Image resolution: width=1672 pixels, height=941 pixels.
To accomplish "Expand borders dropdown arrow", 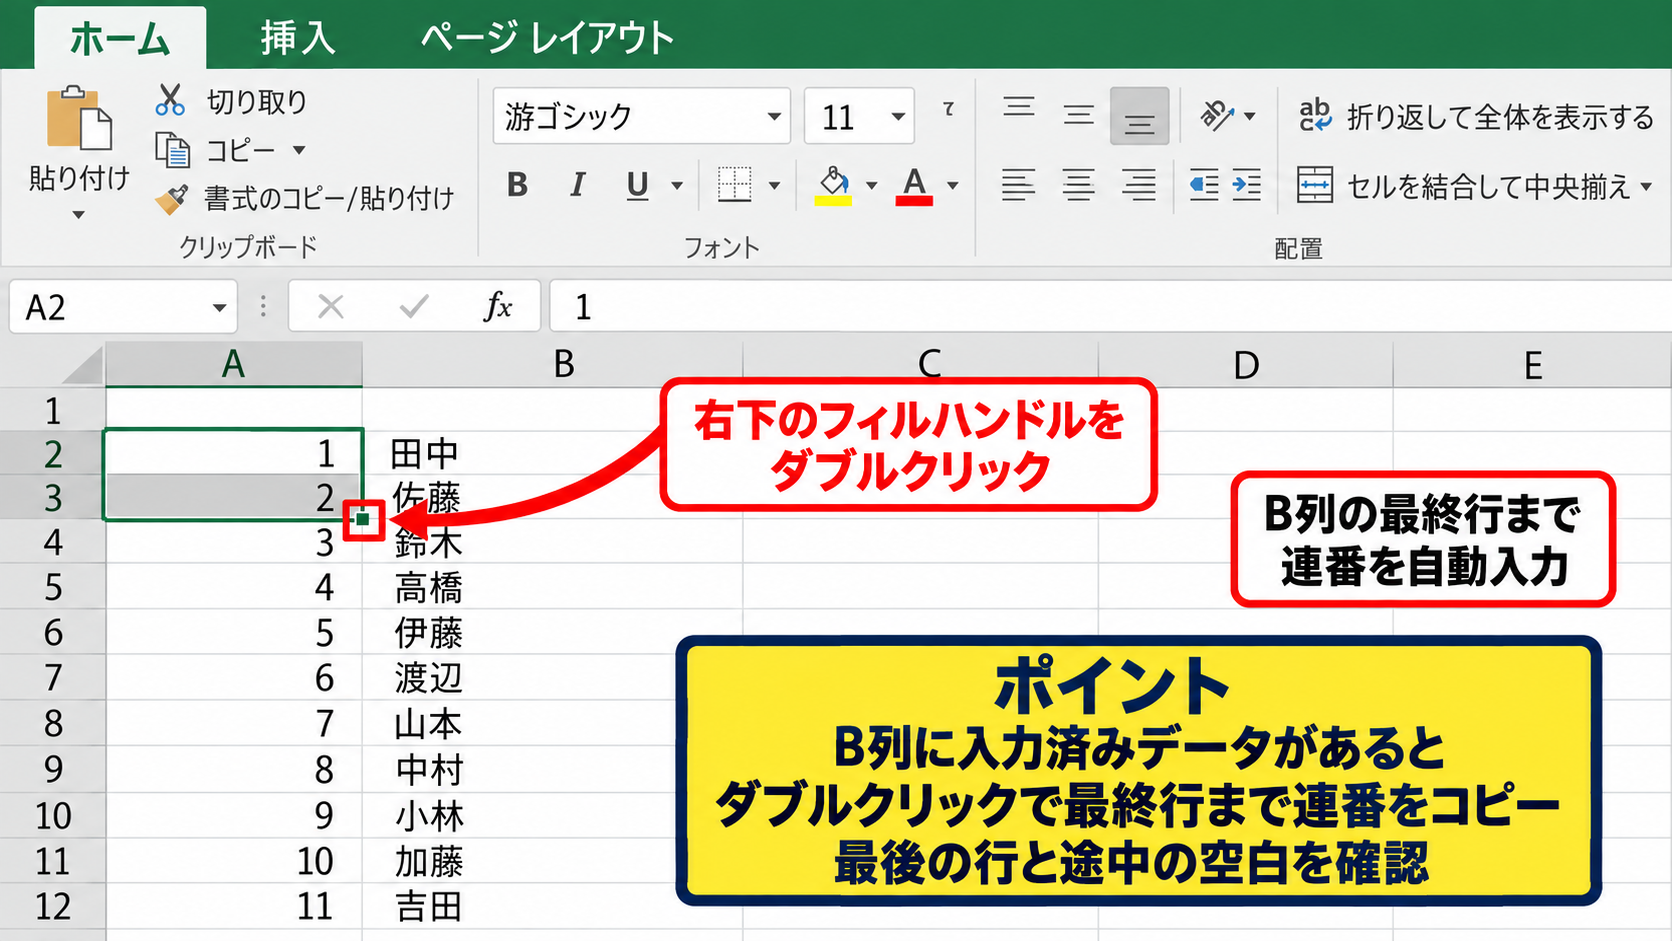I will (x=774, y=186).
